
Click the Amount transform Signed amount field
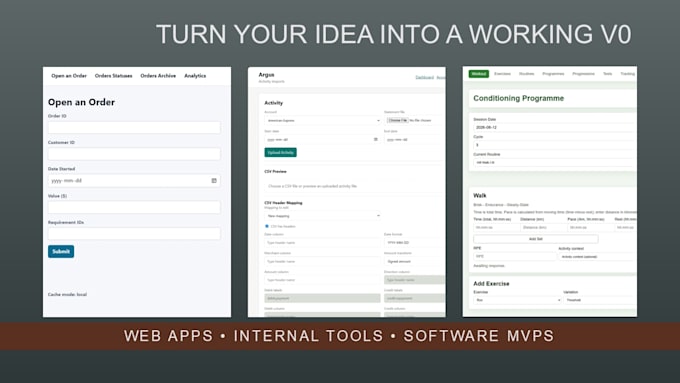pos(415,261)
